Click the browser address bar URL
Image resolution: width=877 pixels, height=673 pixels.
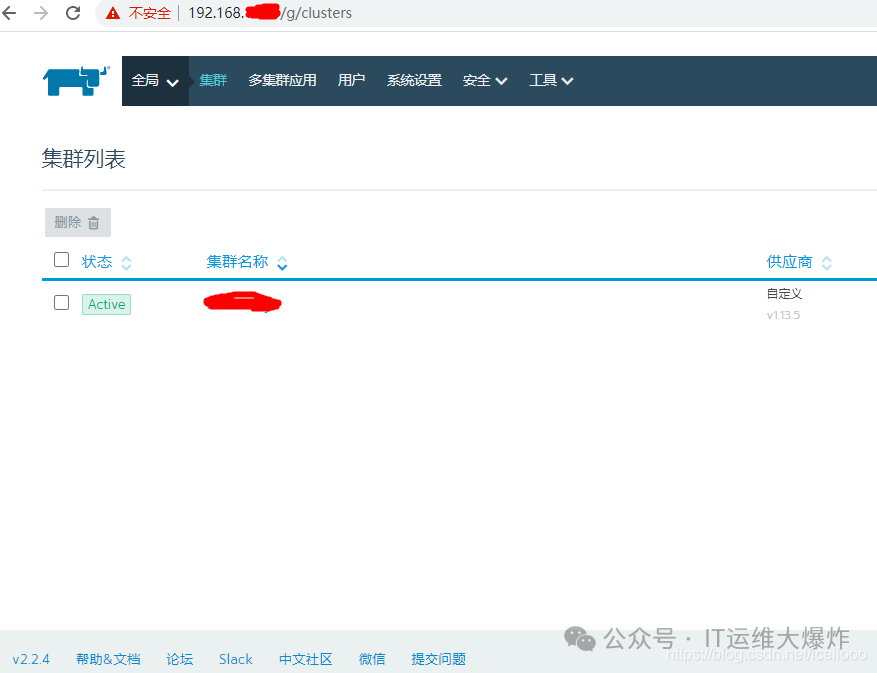click(270, 13)
